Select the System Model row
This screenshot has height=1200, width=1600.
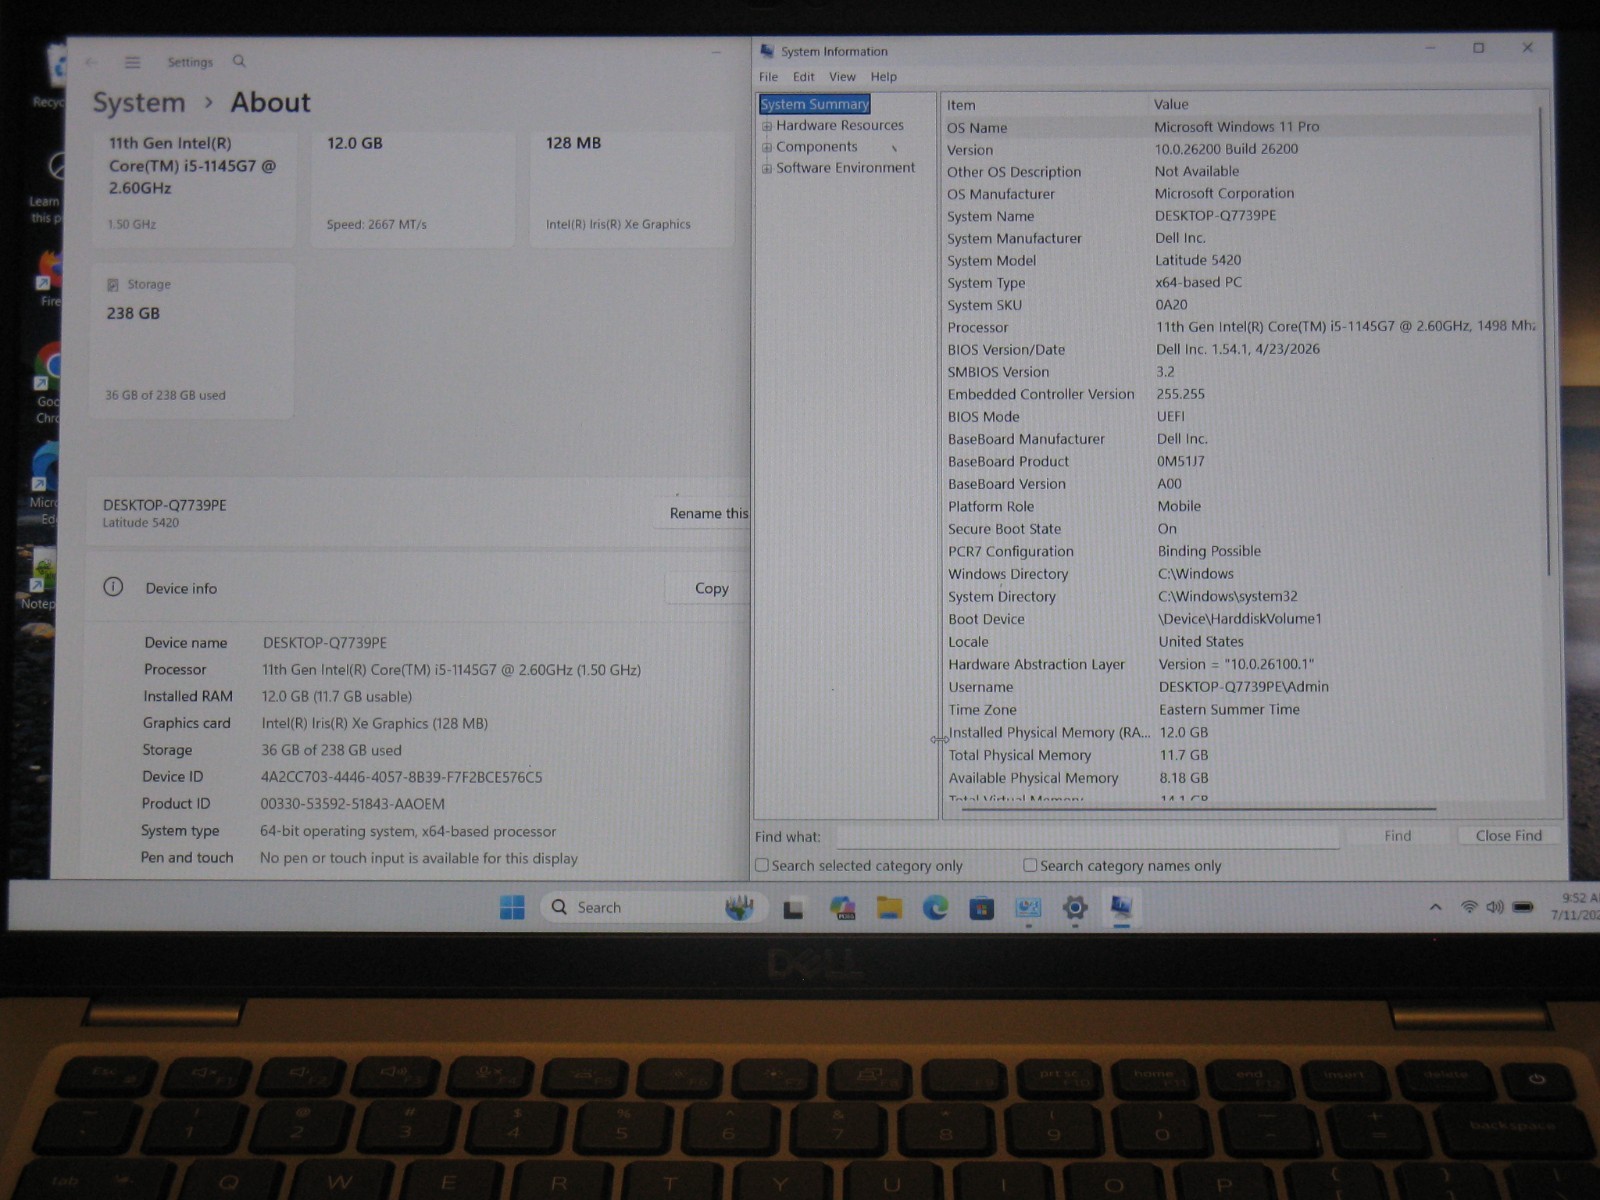1240,260
